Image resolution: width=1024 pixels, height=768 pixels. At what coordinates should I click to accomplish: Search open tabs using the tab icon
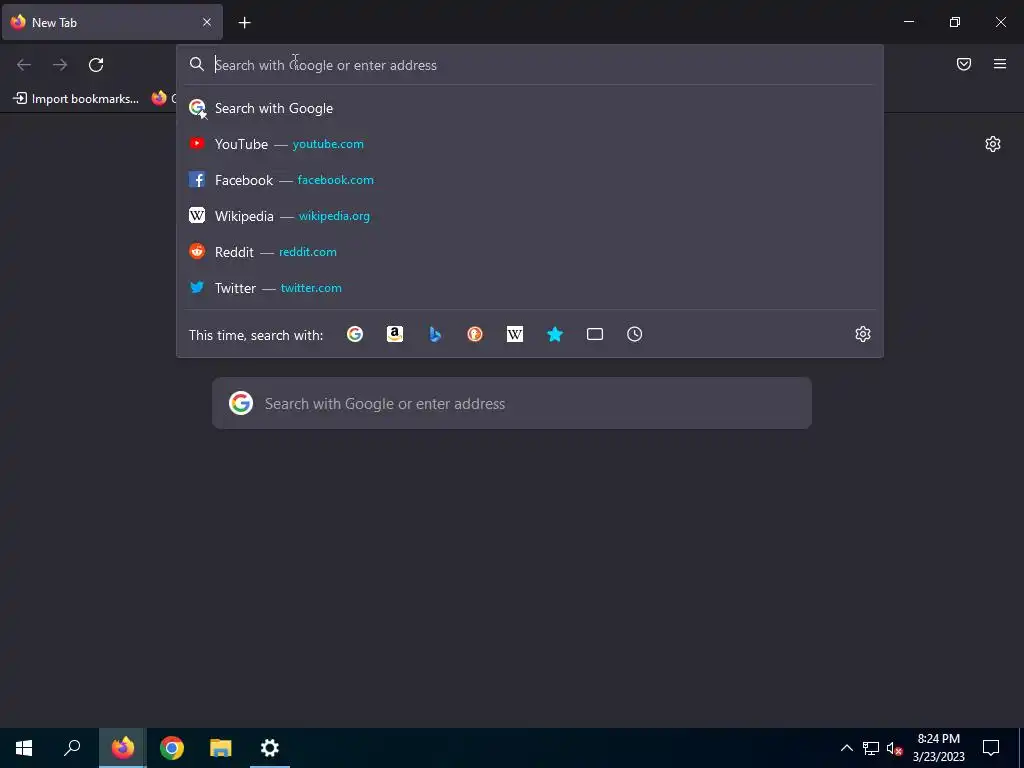[595, 334]
